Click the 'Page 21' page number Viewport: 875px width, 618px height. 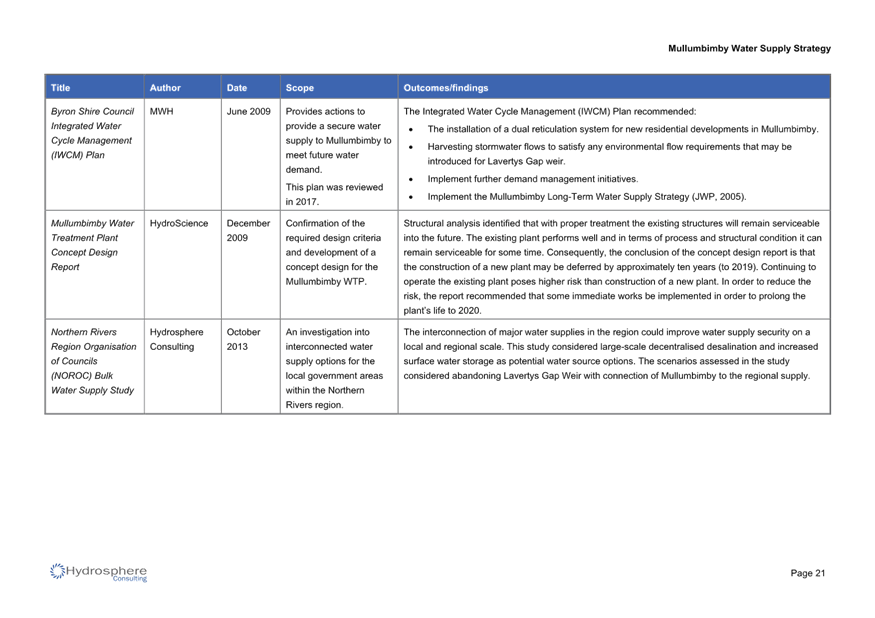click(x=807, y=573)
